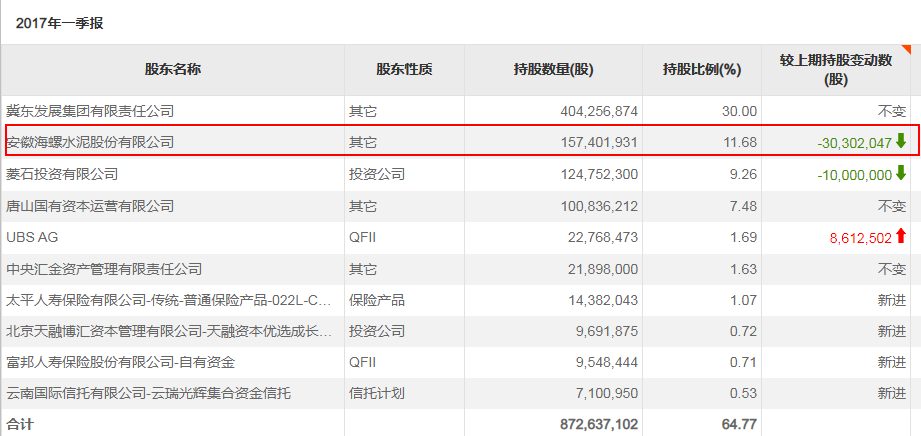Image resolution: width=921 pixels, height=436 pixels.
Task: Open shareholder 中央汇金资产管理有限责任公司
Action: click(104, 269)
